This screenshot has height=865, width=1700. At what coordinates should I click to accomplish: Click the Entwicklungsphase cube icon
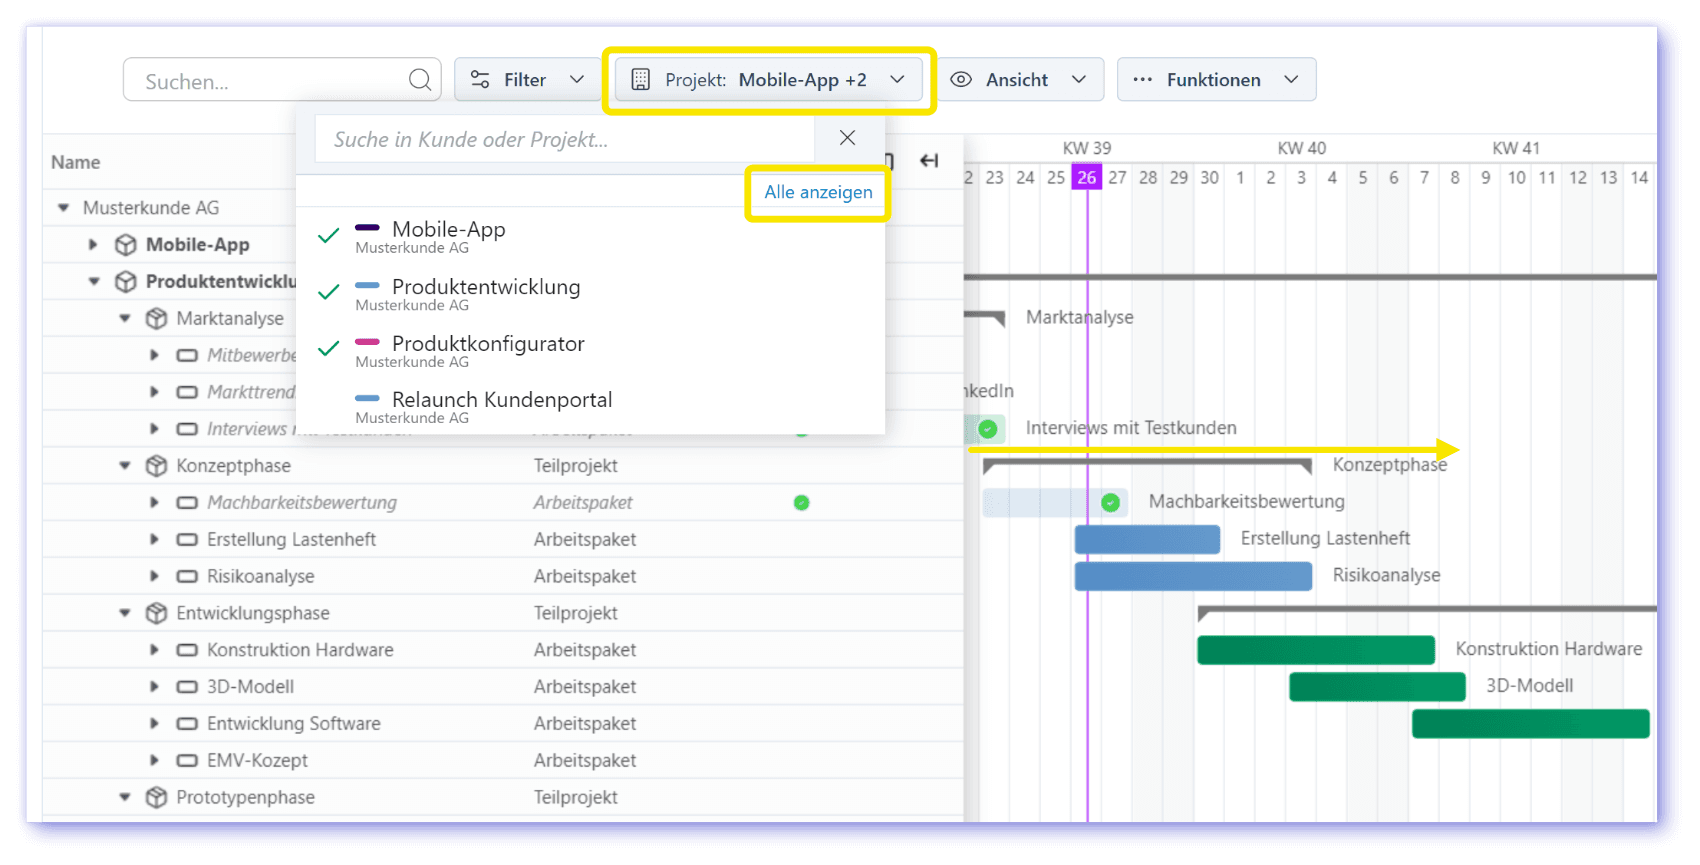[x=156, y=613]
